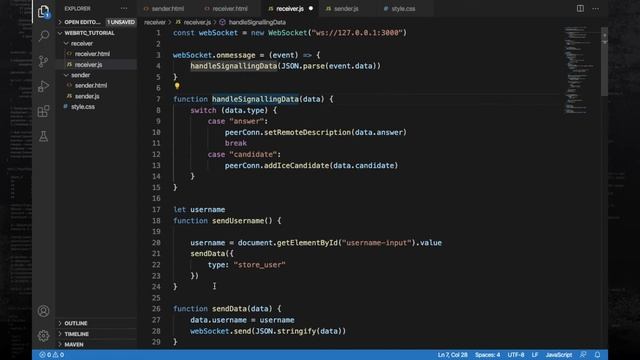Open the Extensions view
This screenshot has width=640, height=360.
43,111
